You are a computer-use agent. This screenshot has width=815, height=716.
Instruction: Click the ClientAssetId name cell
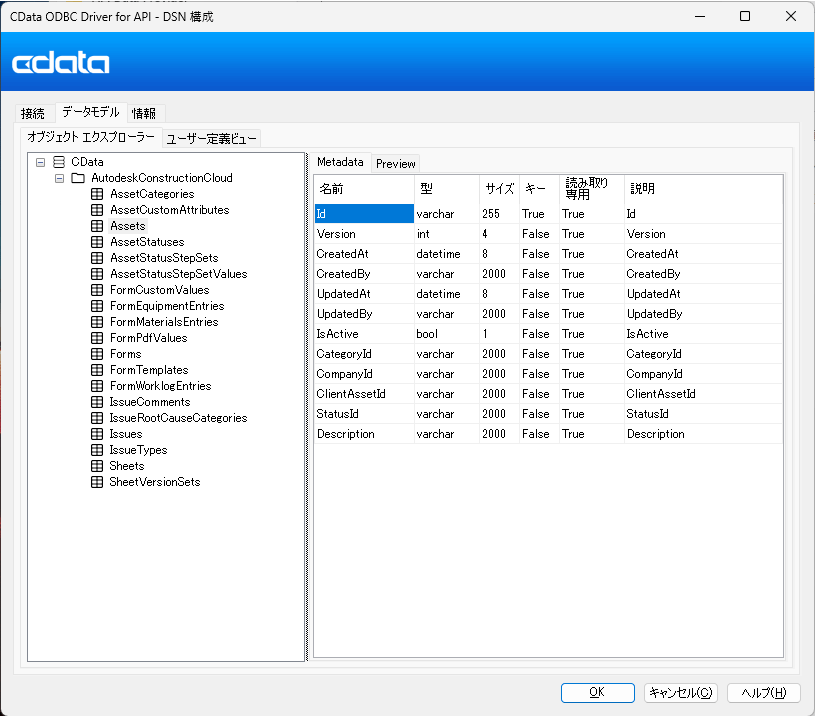[364, 394]
